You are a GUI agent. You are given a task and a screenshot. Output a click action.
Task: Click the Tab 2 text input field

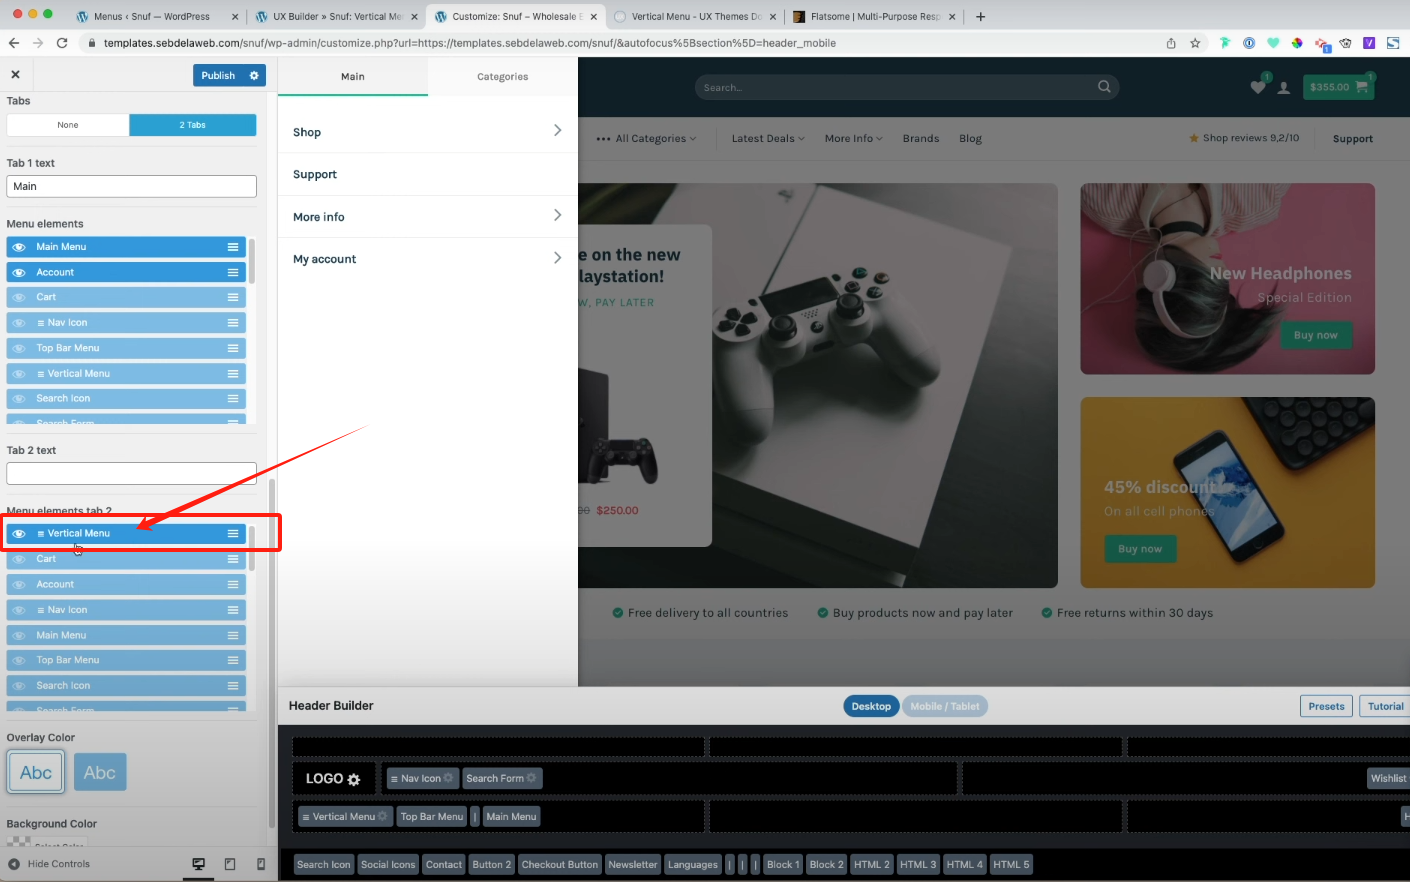[131, 473]
